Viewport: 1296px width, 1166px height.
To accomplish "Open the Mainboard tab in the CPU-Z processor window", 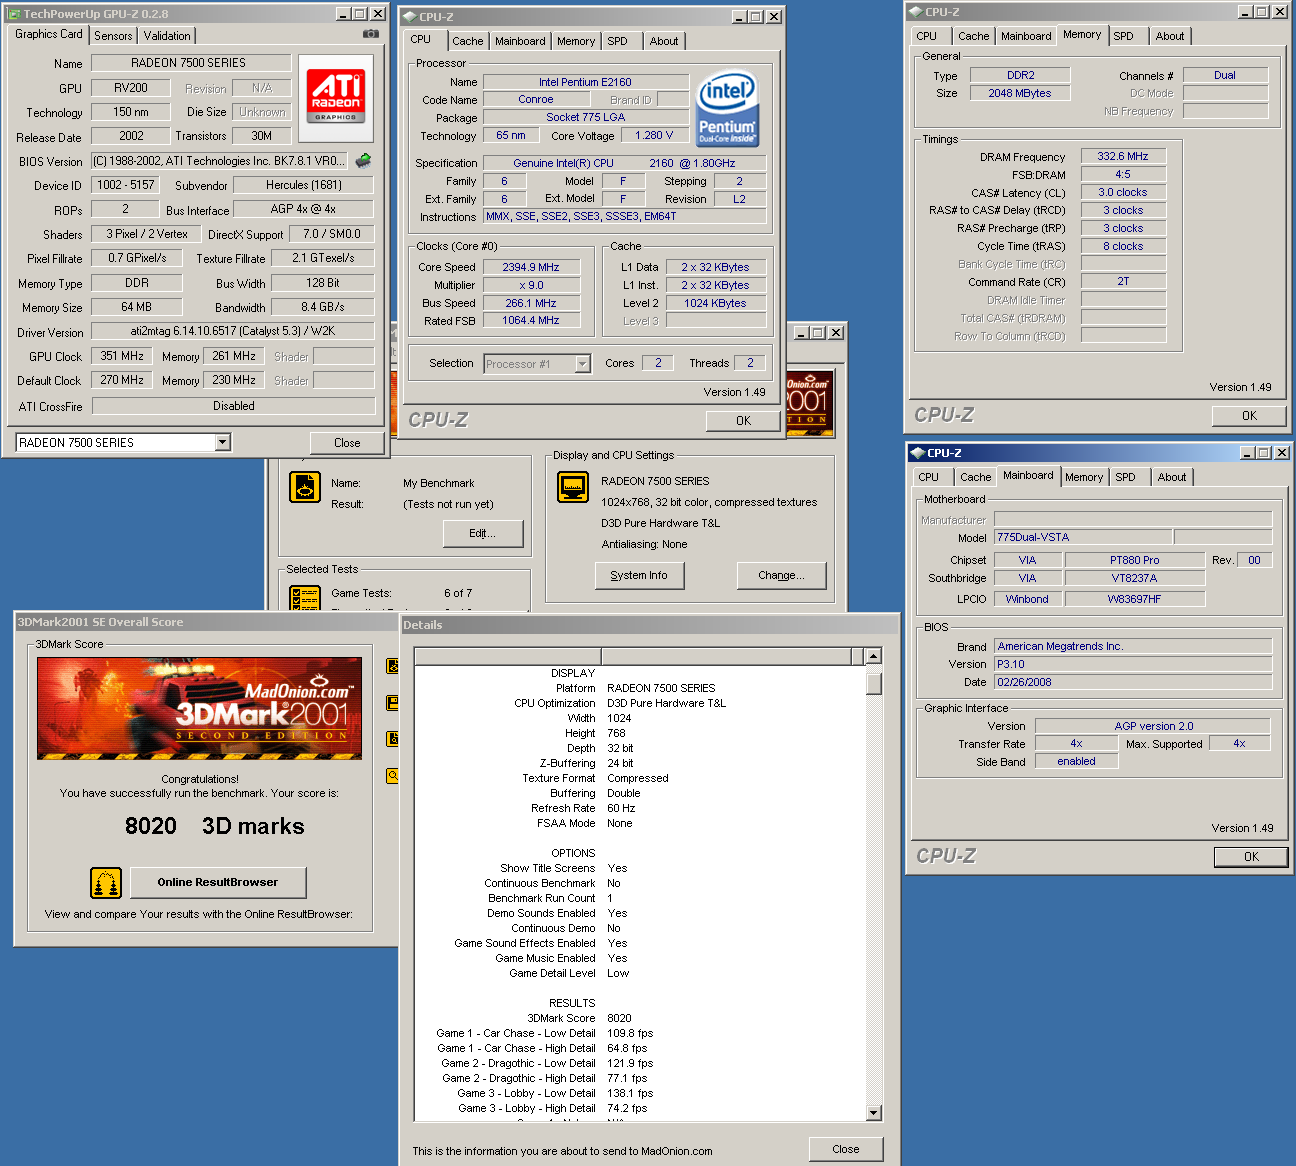I will [x=520, y=41].
